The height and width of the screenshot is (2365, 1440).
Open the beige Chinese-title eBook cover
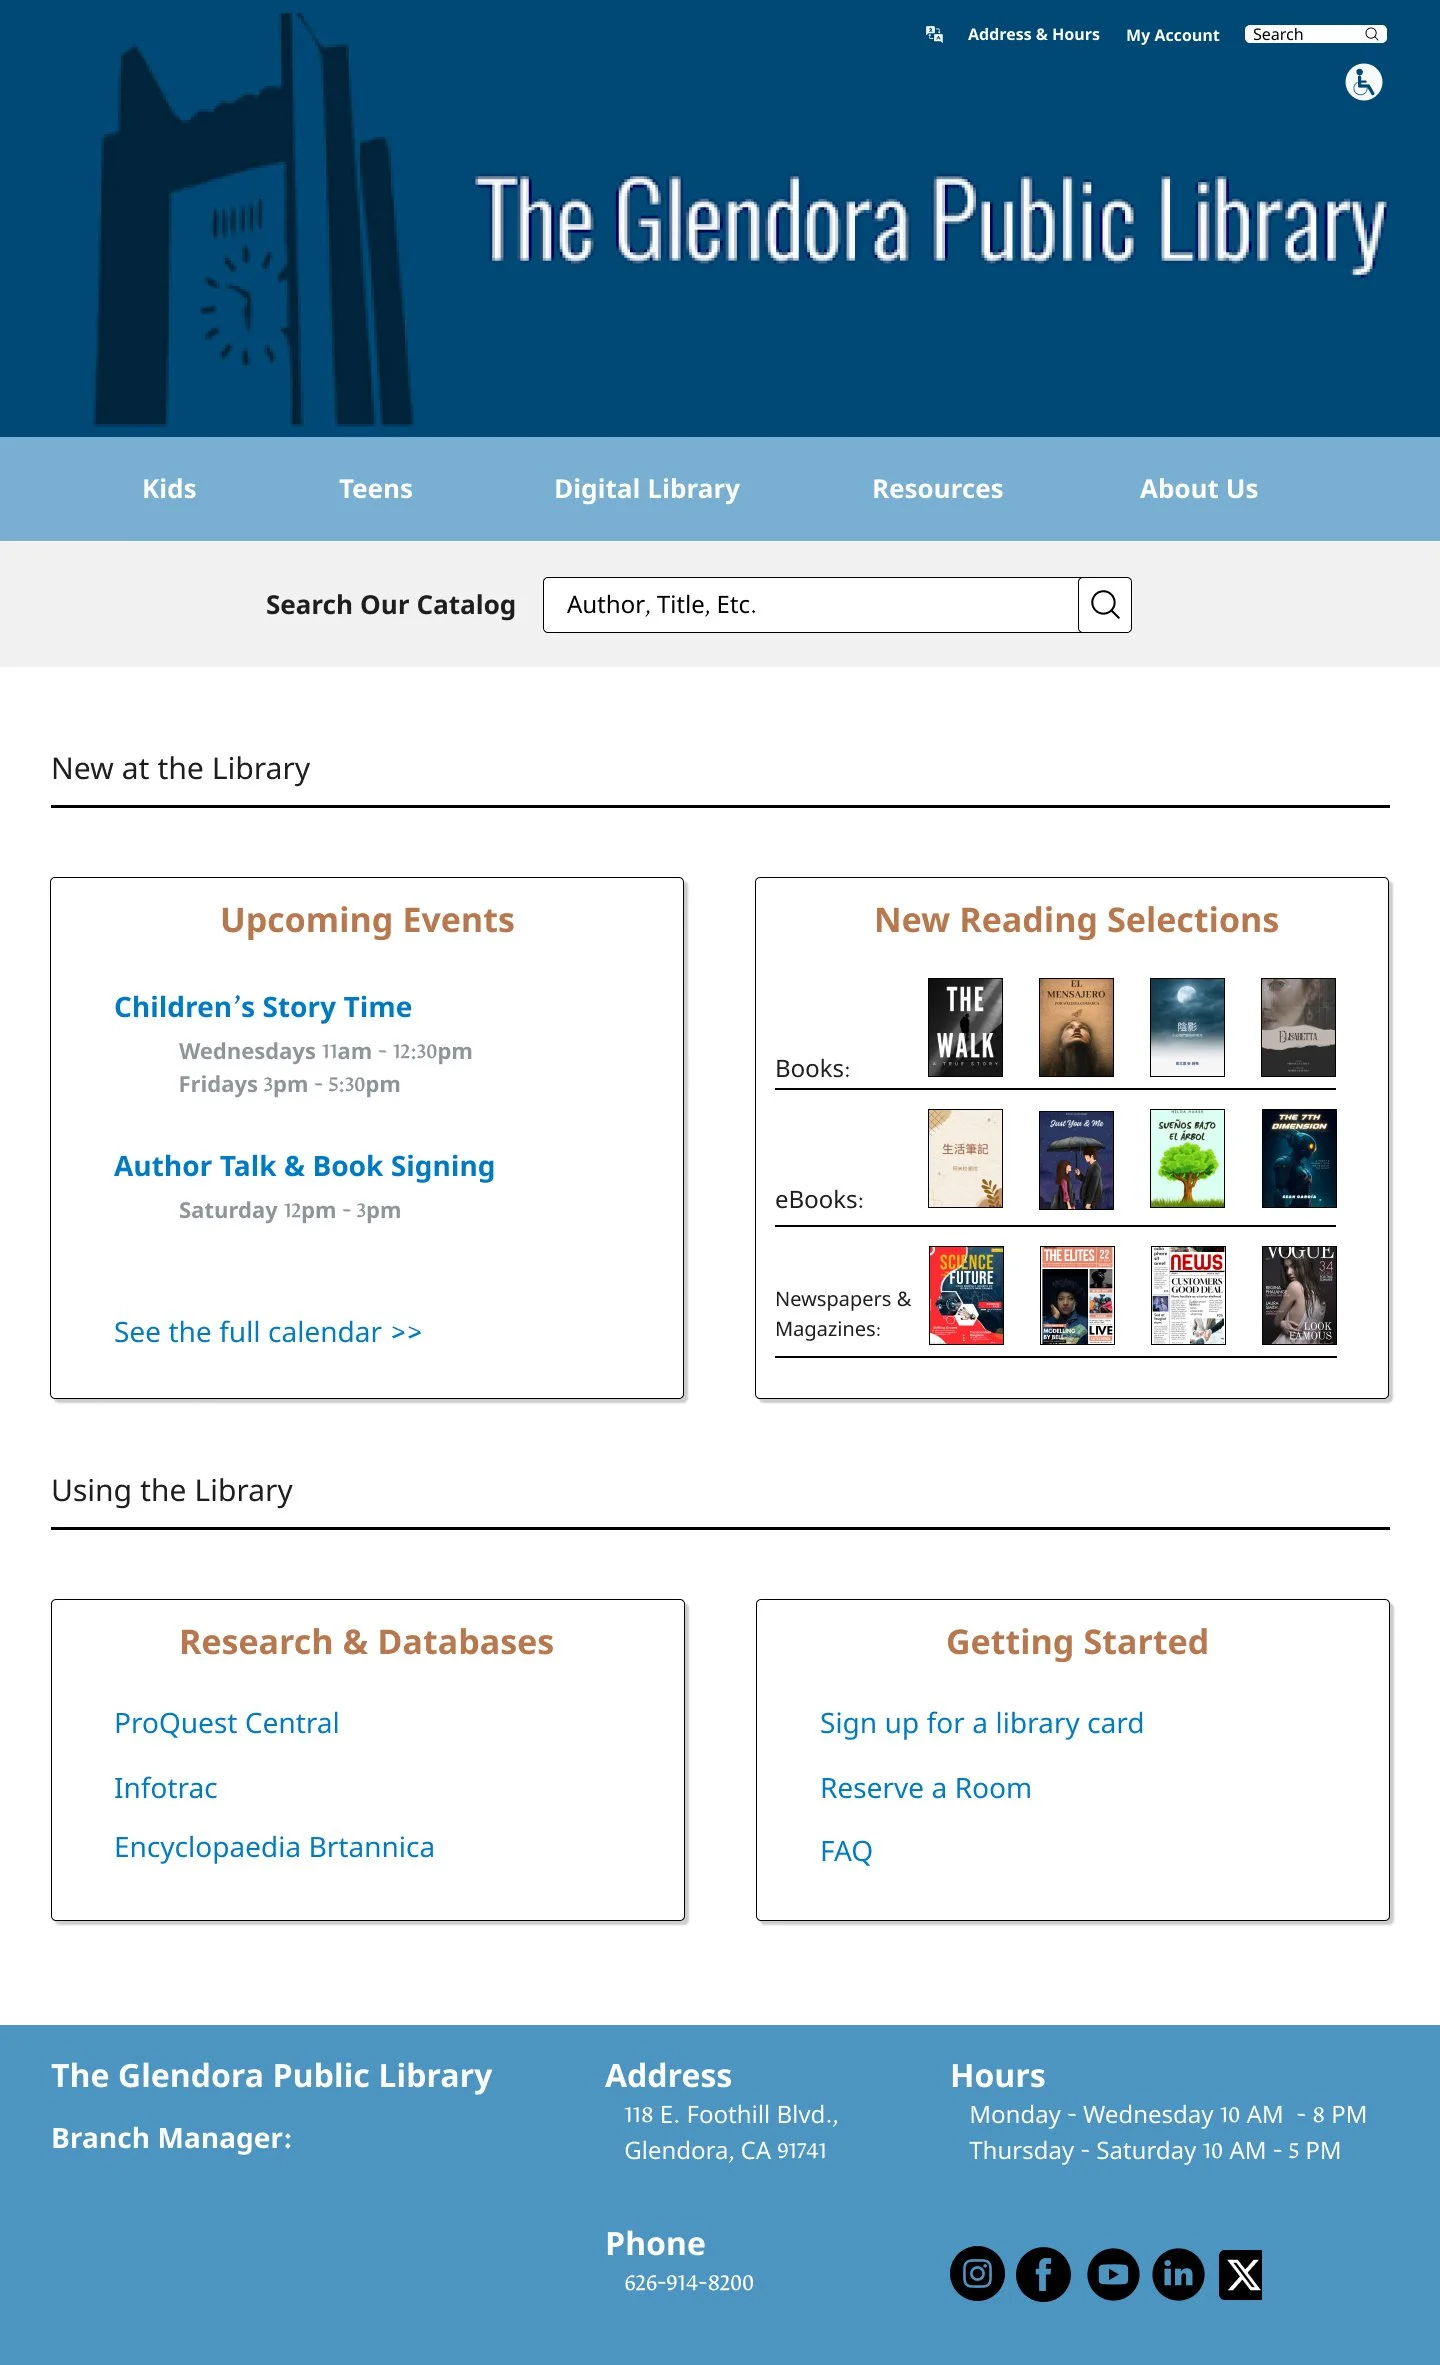tap(965, 1158)
